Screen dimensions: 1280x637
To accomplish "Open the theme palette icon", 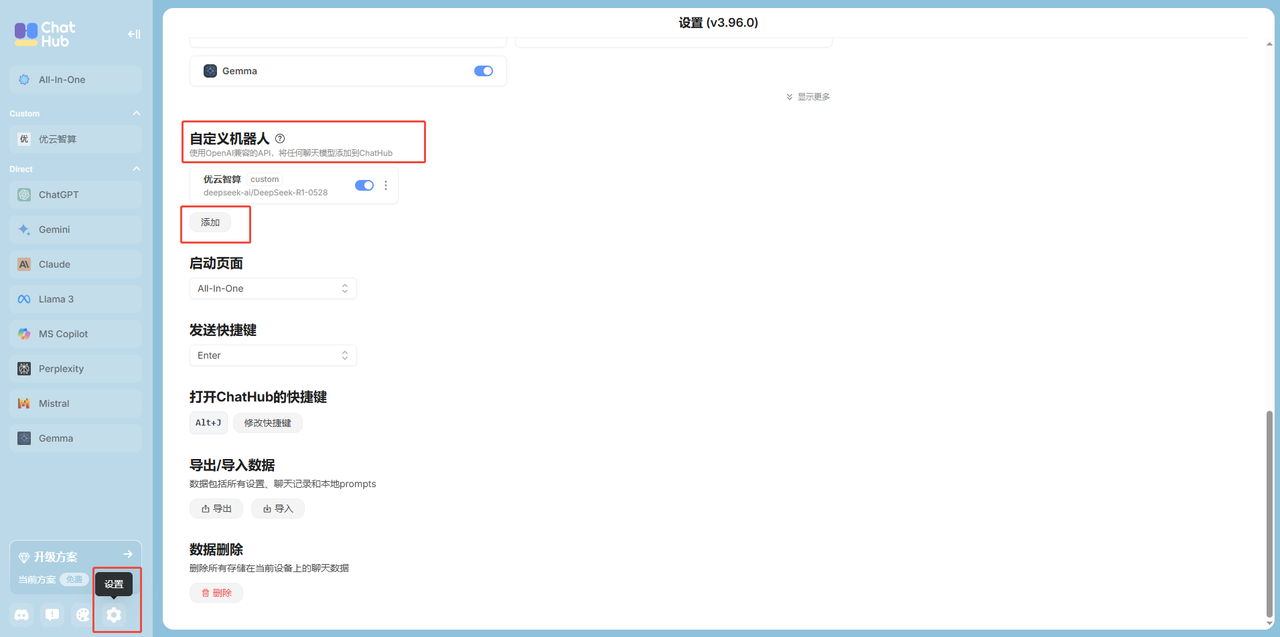I will coord(83,615).
